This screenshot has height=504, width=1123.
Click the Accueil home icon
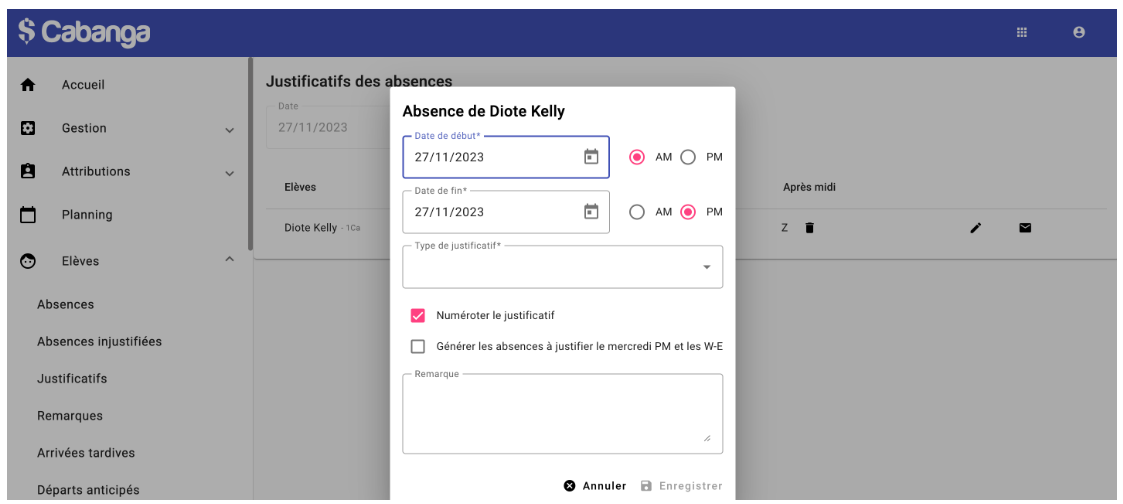coord(28,85)
